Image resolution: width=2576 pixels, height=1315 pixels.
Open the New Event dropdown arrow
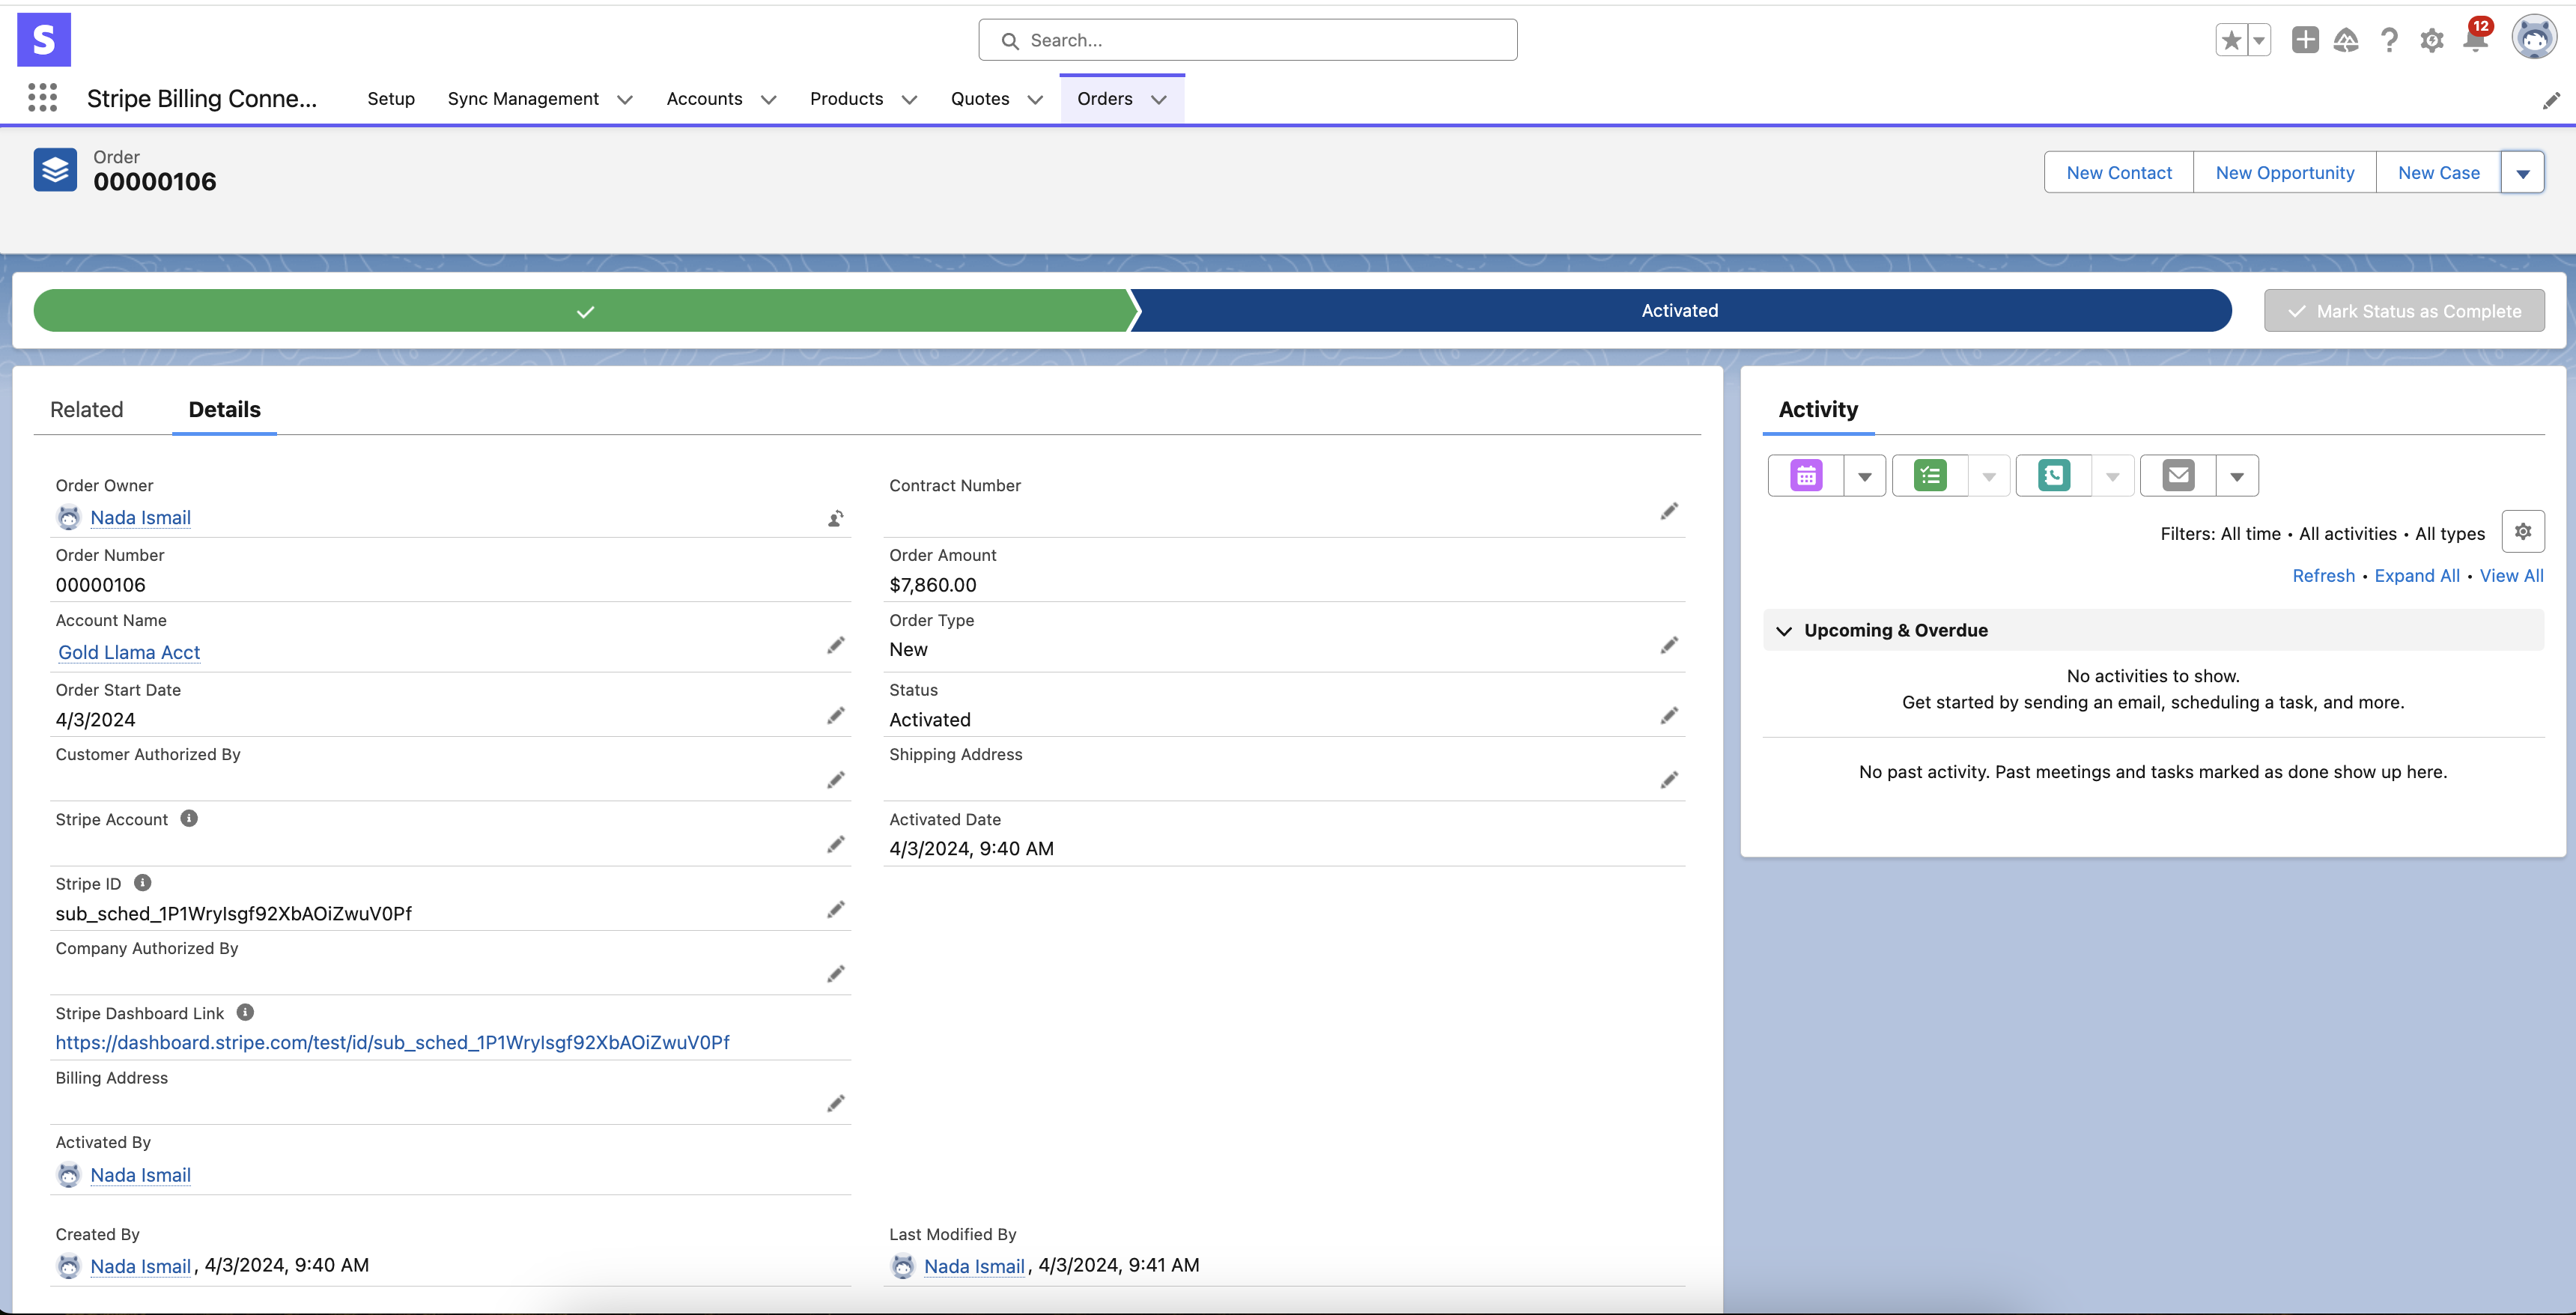click(x=1863, y=475)
